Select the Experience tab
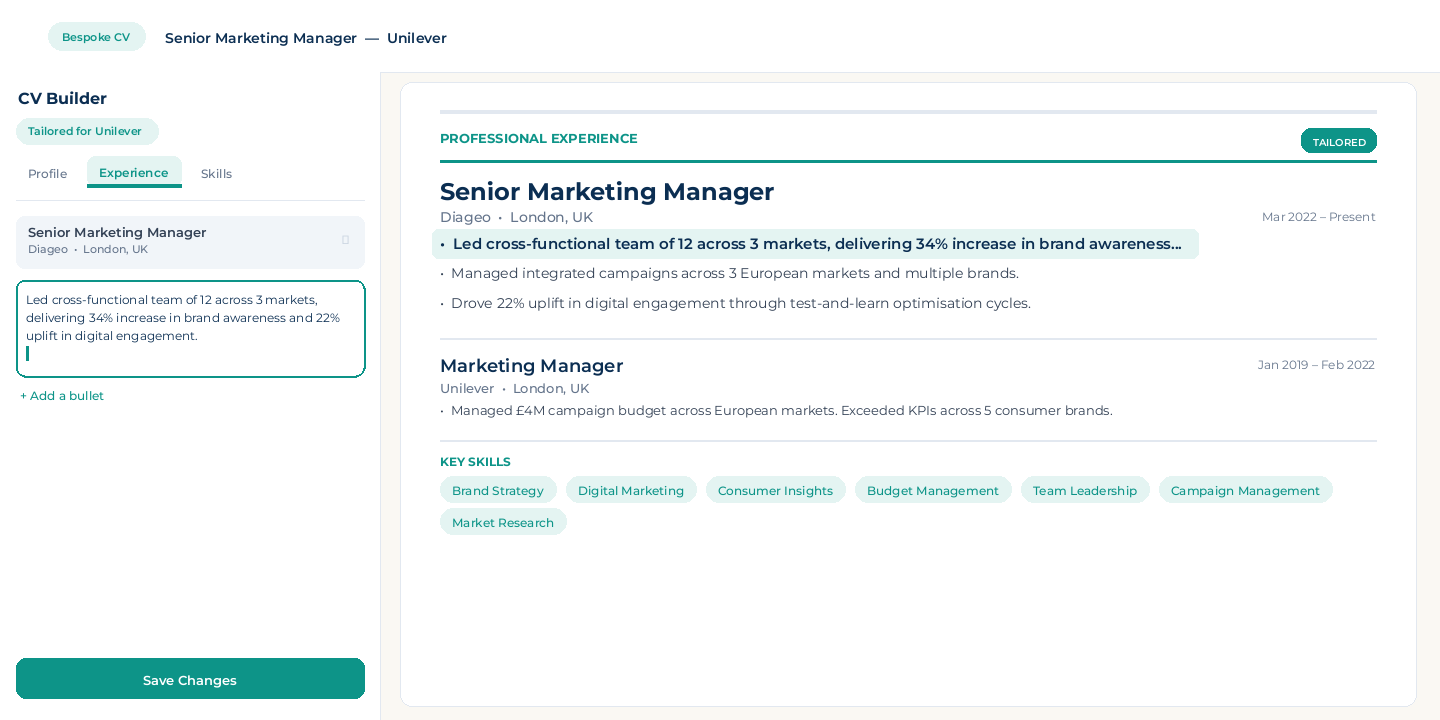The width and height of the screenshot is (1440, 720). coord(134,173)
